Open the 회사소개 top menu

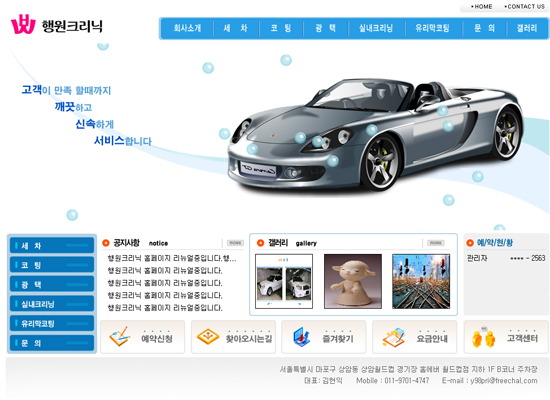[x=187, y=28]
